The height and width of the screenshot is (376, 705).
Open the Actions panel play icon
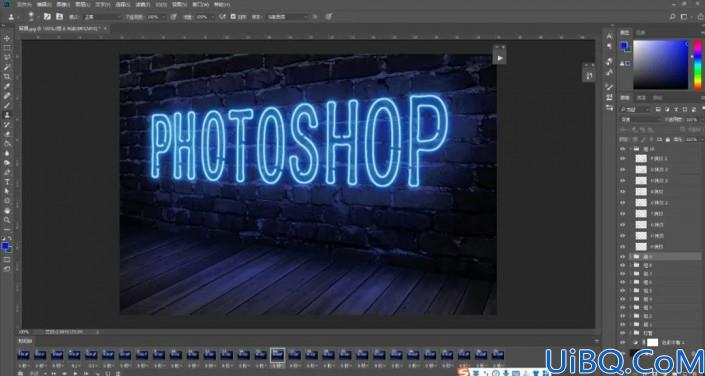pos(500,58)
